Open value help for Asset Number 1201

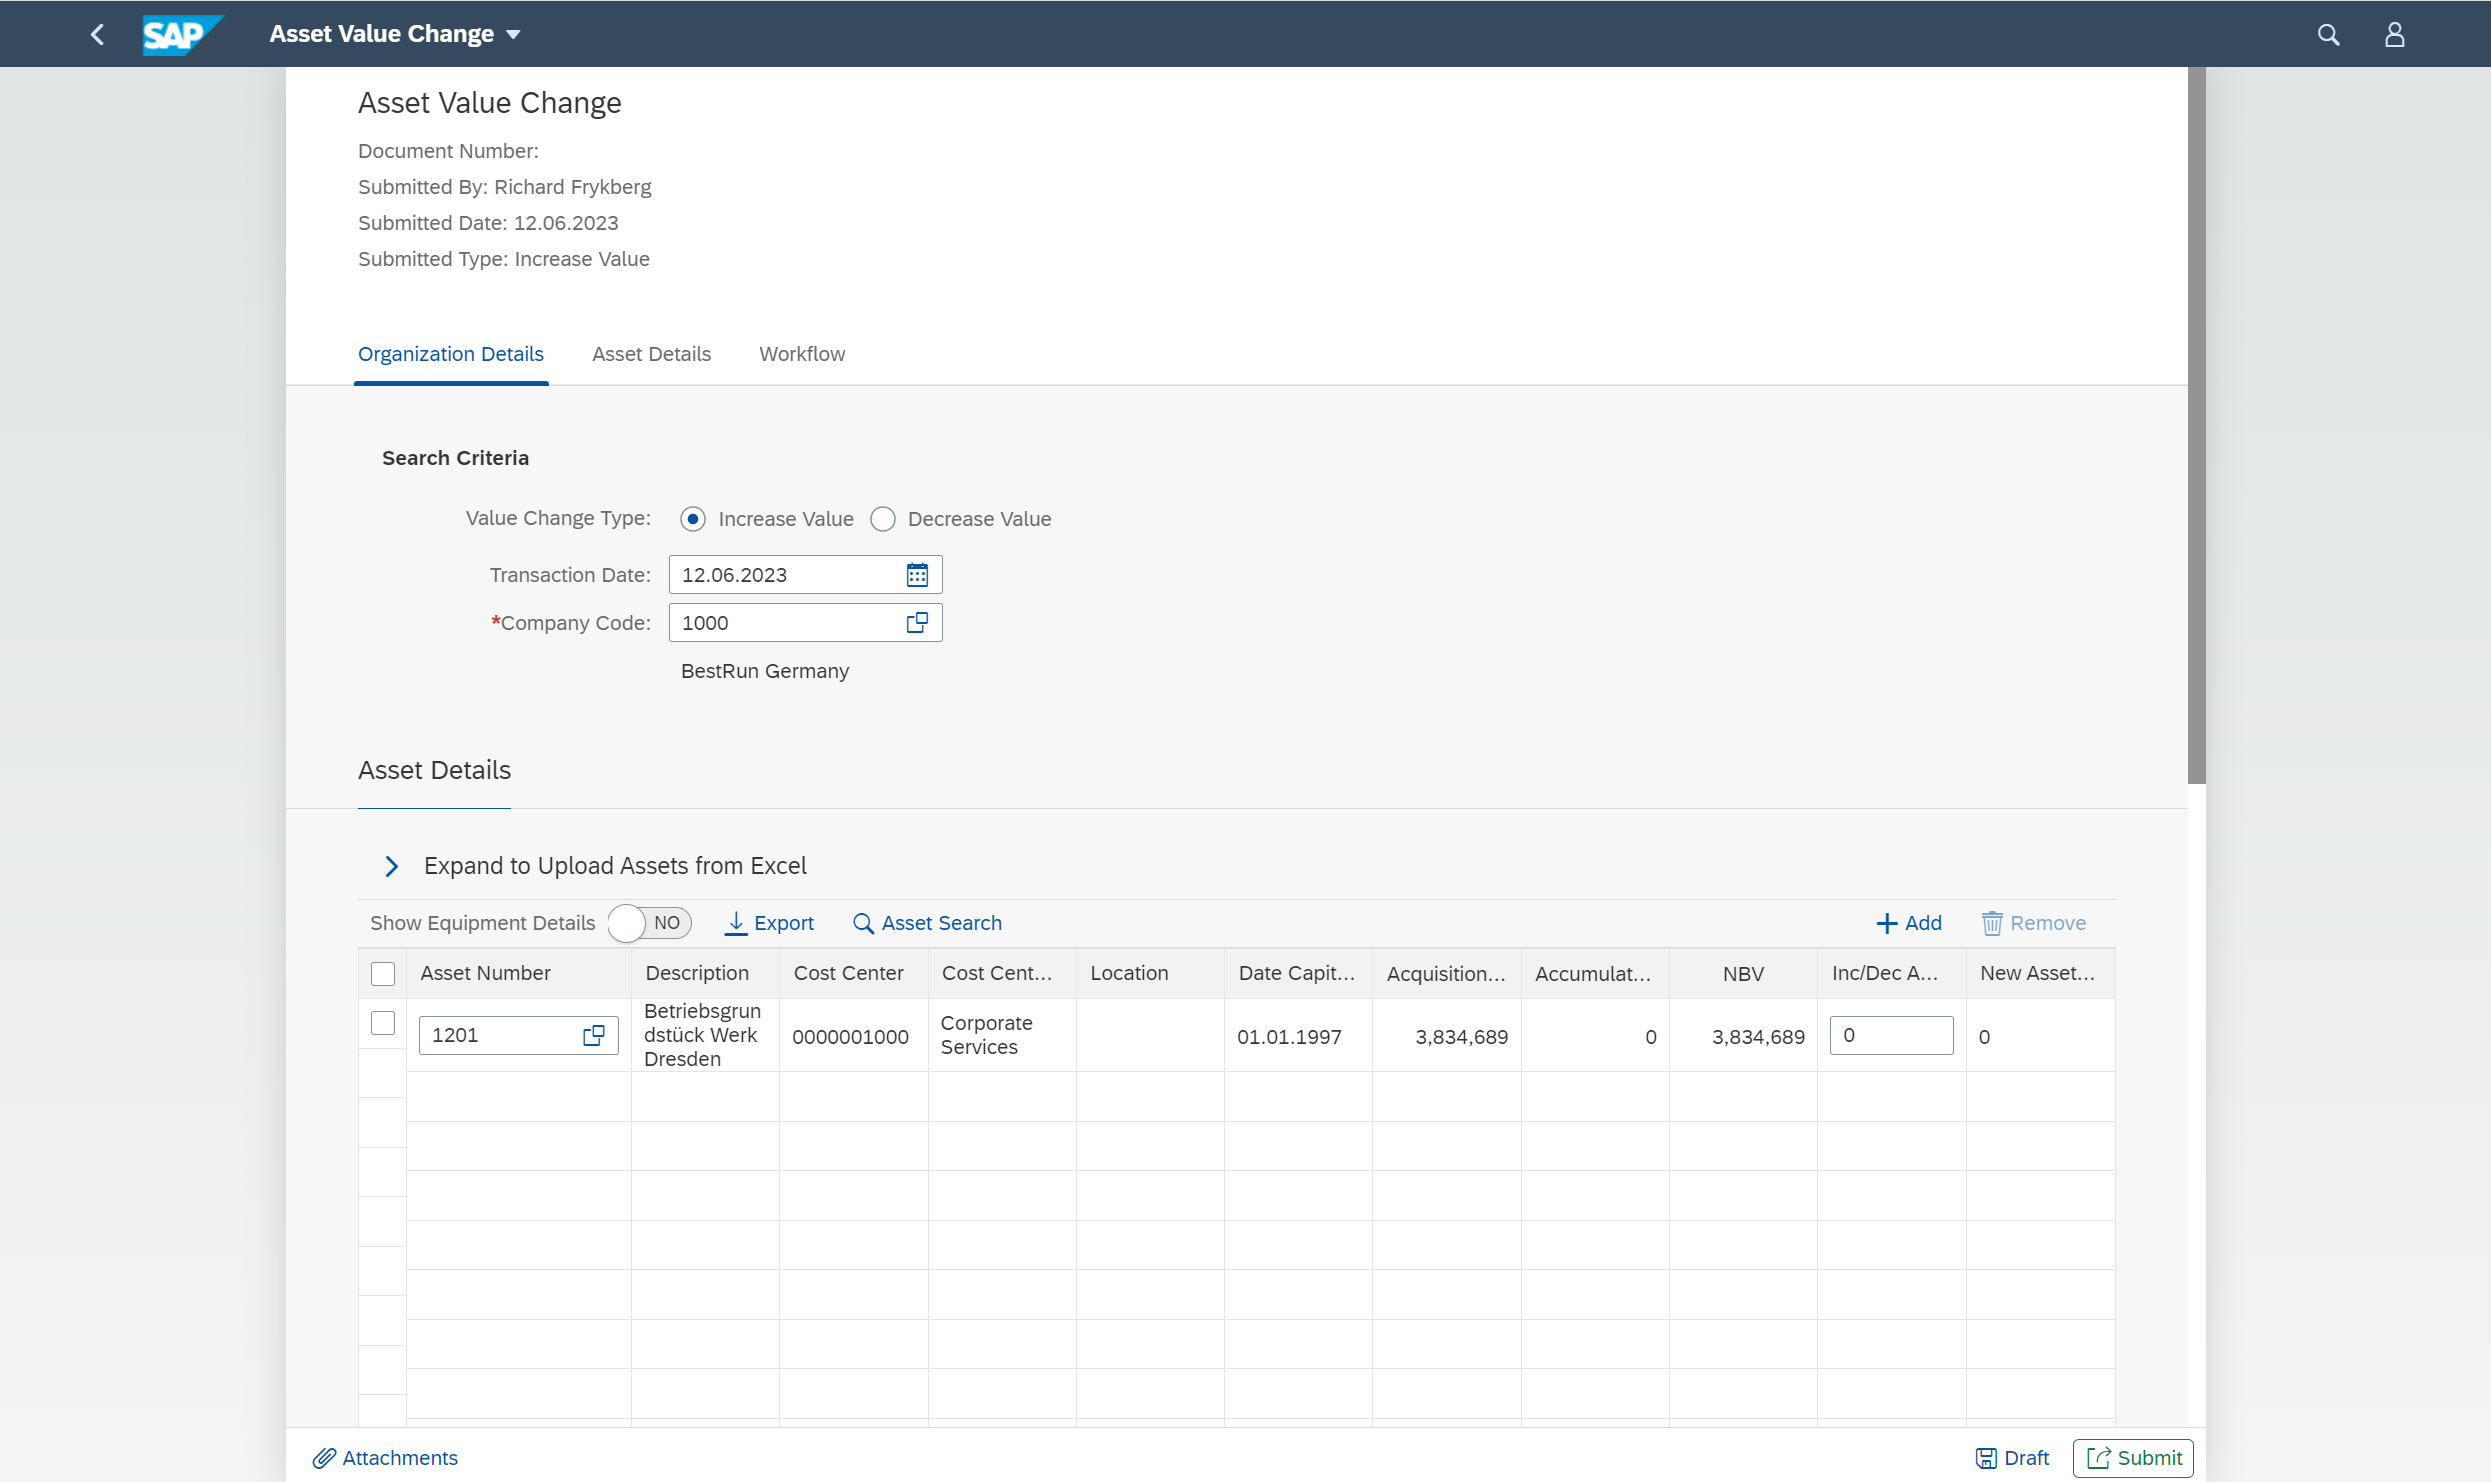(x=595, y=1035)
